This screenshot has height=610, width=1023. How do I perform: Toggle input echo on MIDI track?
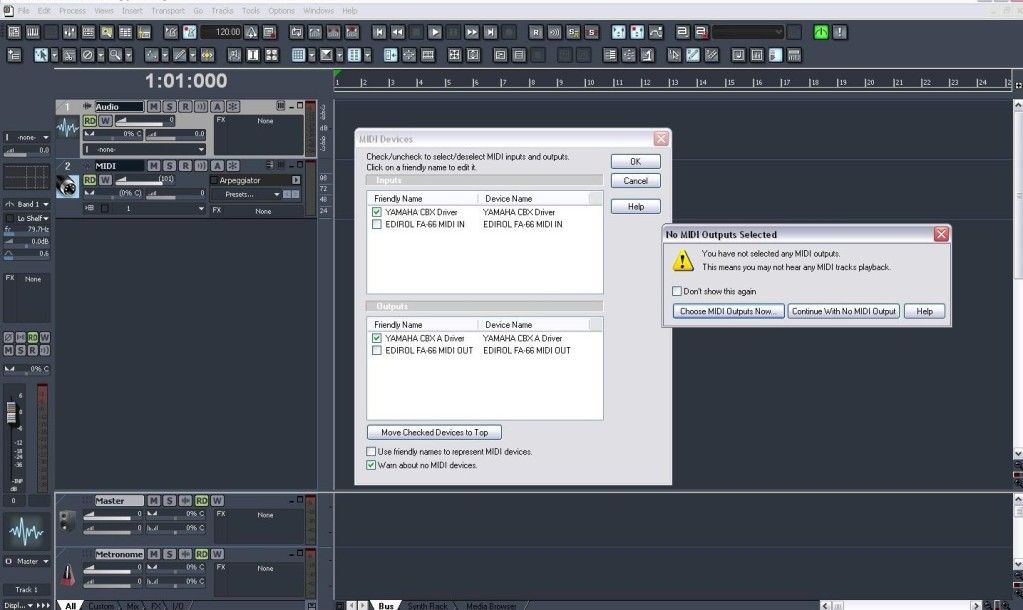tap(200, 165)
